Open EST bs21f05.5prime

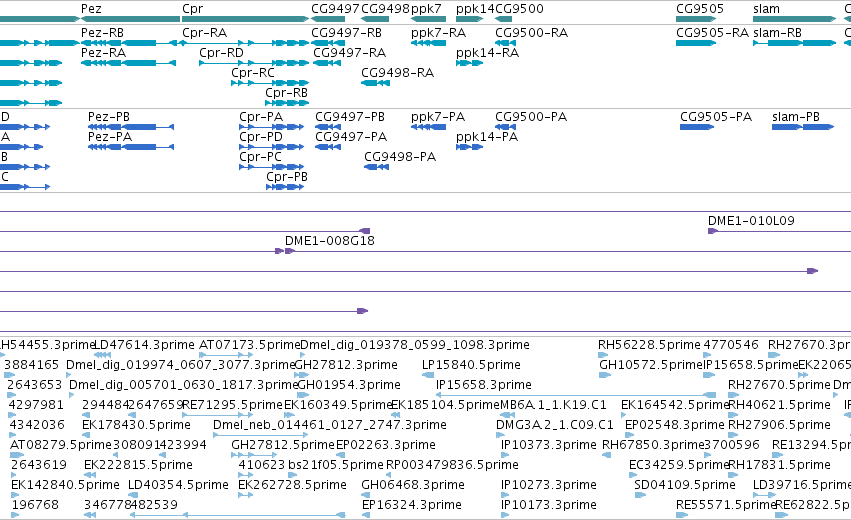[x=336, y=465]
